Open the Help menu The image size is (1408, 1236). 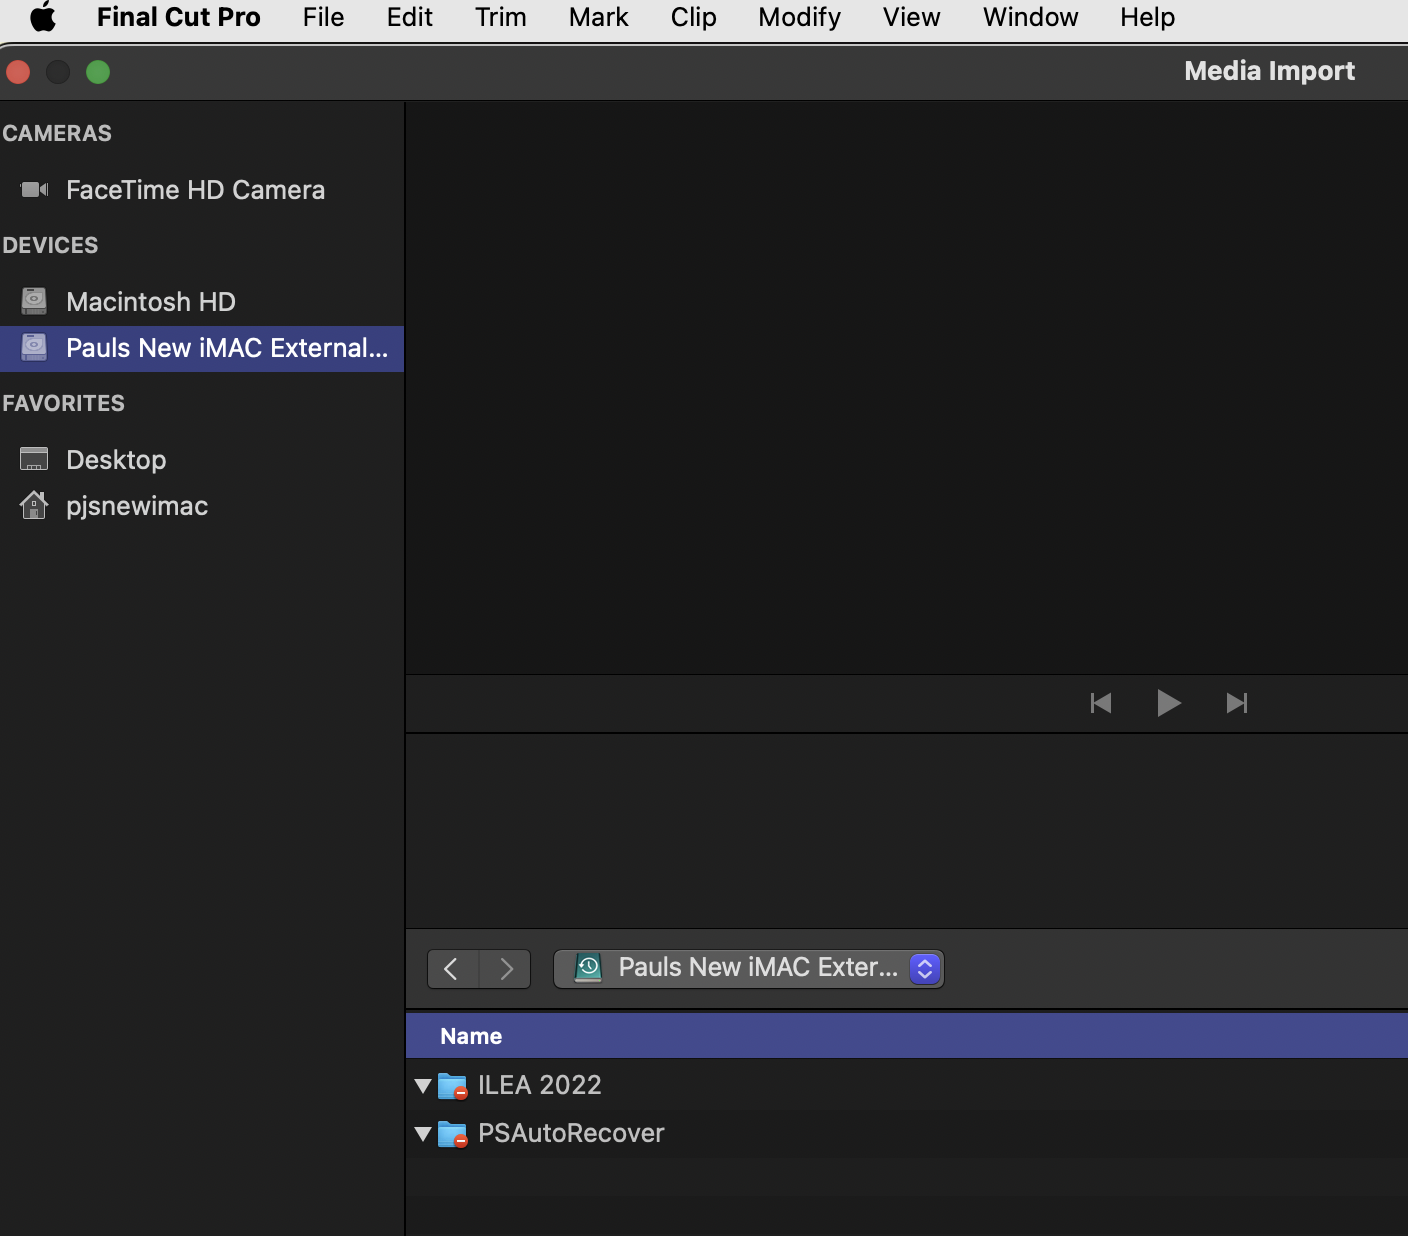(x=1148, y=17)
